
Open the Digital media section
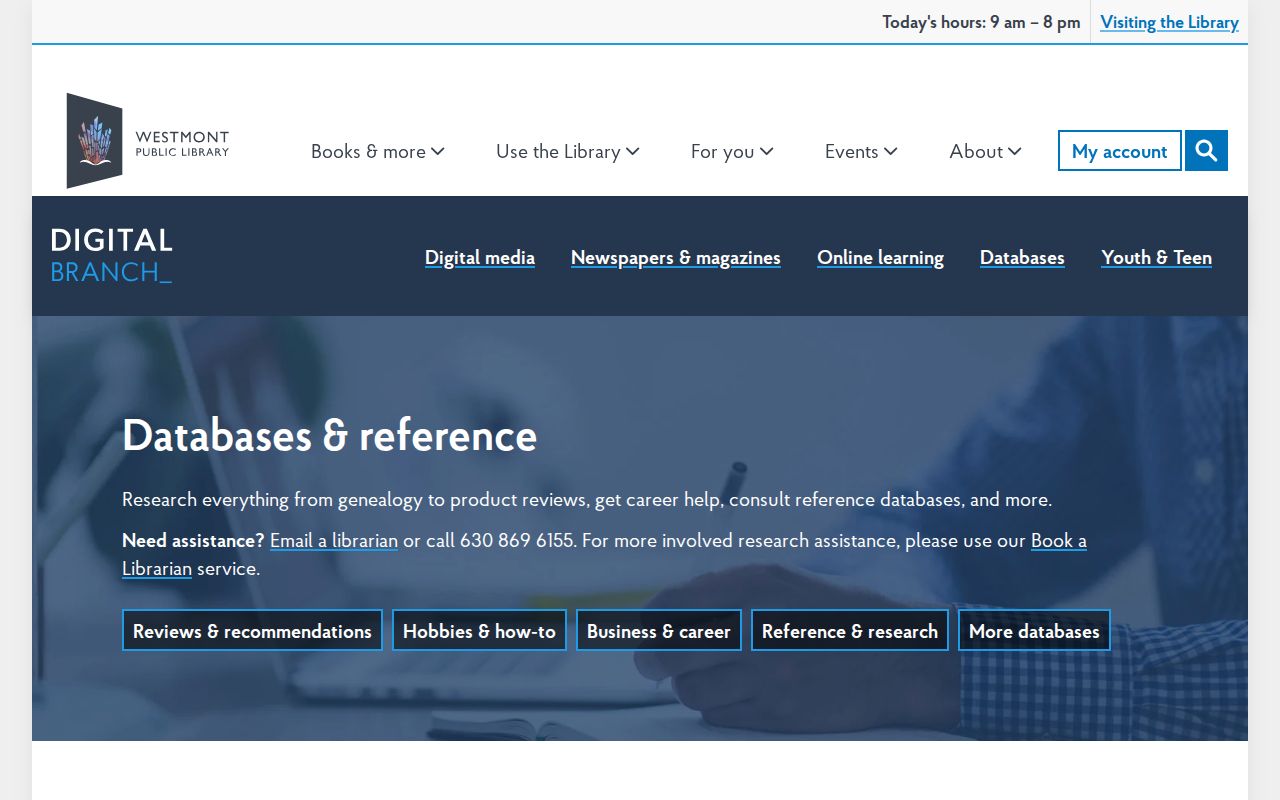pyautogui.click(x=480, y=258)
